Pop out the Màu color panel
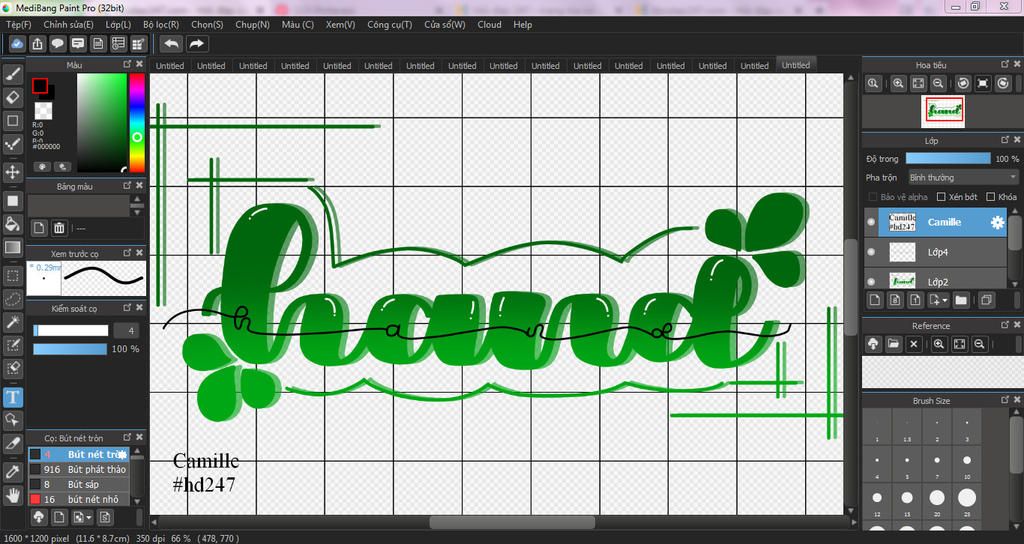The height and width of the screenshot is (544, 1024). (127, 65)
